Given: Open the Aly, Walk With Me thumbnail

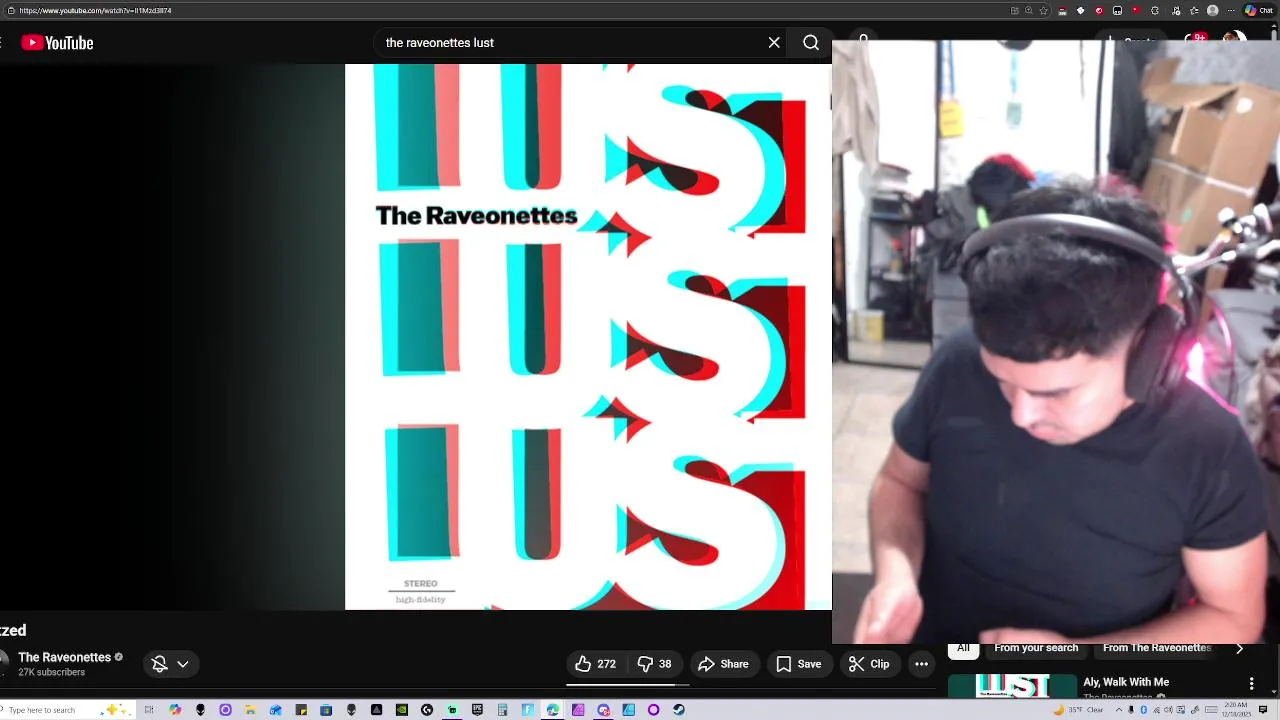Looking at the screenshot, I should pos(1012,686).
